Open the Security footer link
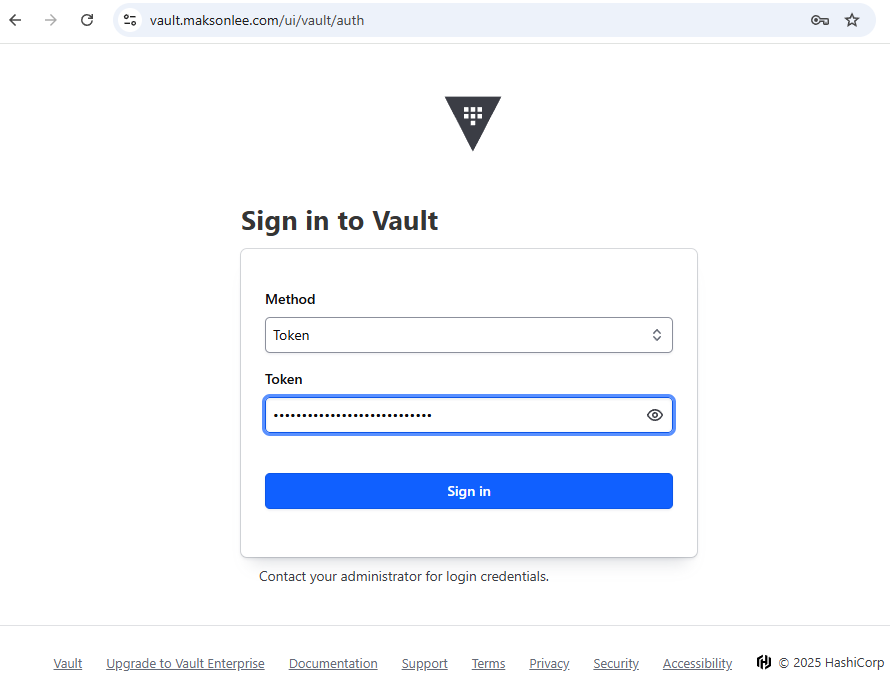The height and width of the screenshot is (681, 890). click(616, 663)
